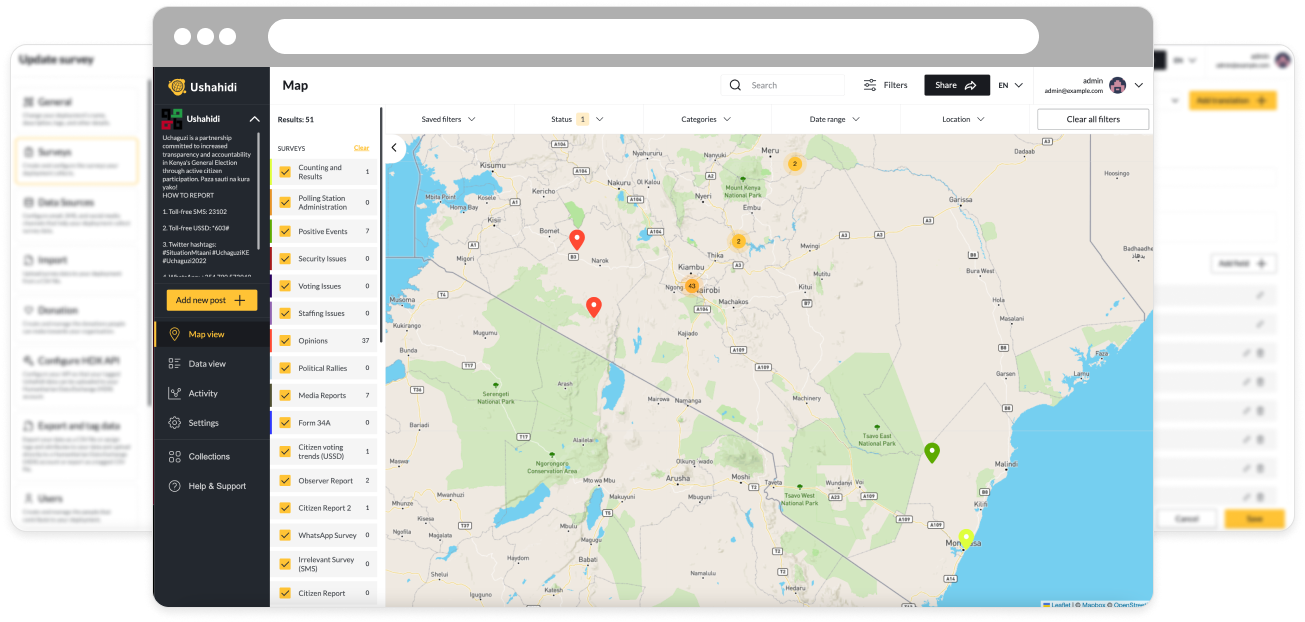Open the Filters sliders icon
This screenshot has width=1305, height=622.
(870, 85)
